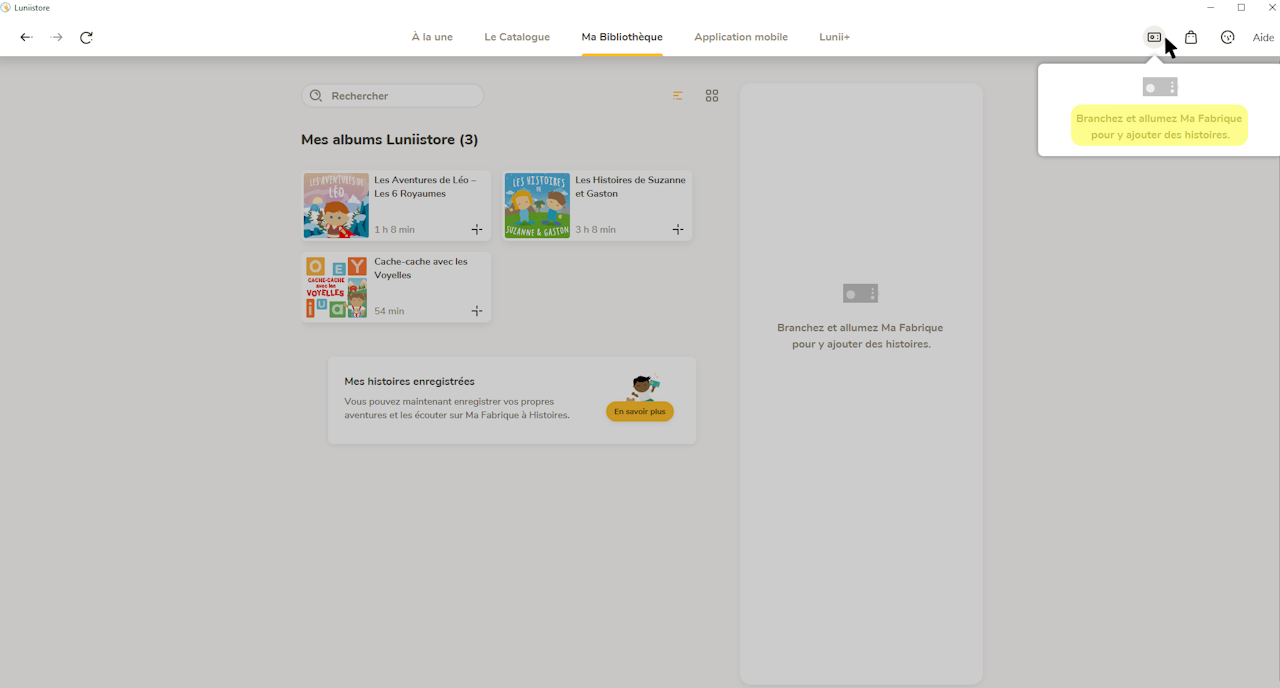Select the Cache-cache avec les Voyelles cover

point(336,287)
